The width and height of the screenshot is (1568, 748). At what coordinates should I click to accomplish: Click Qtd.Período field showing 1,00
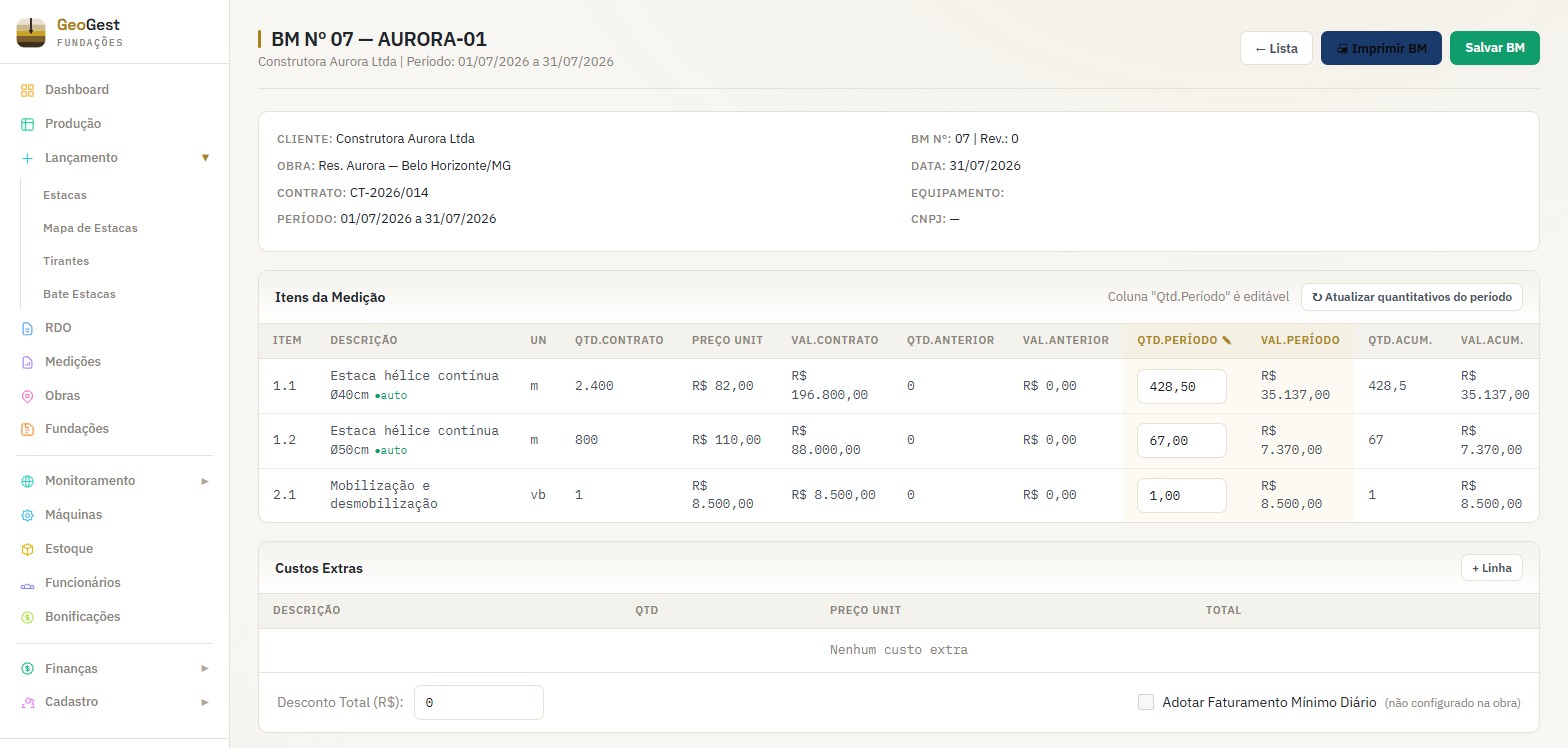[1181, 495]
